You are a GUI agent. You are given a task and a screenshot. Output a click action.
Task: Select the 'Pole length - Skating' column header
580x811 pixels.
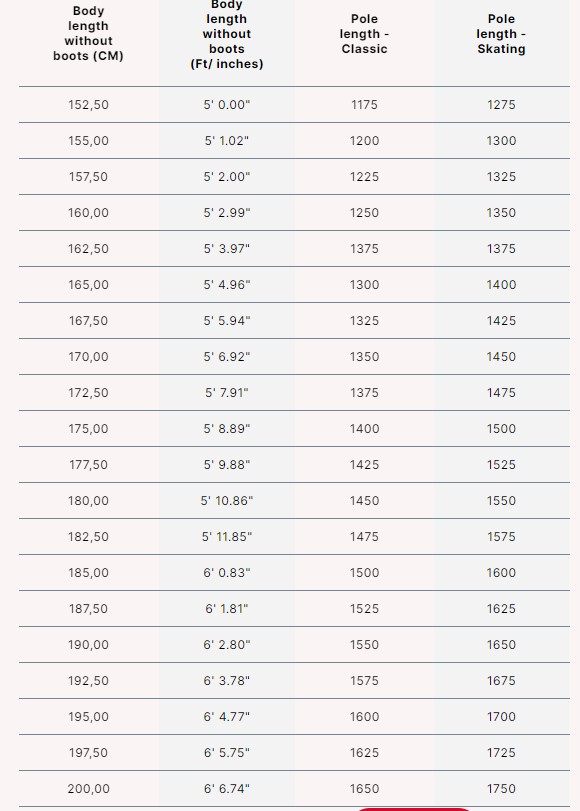tap(501, 34)
